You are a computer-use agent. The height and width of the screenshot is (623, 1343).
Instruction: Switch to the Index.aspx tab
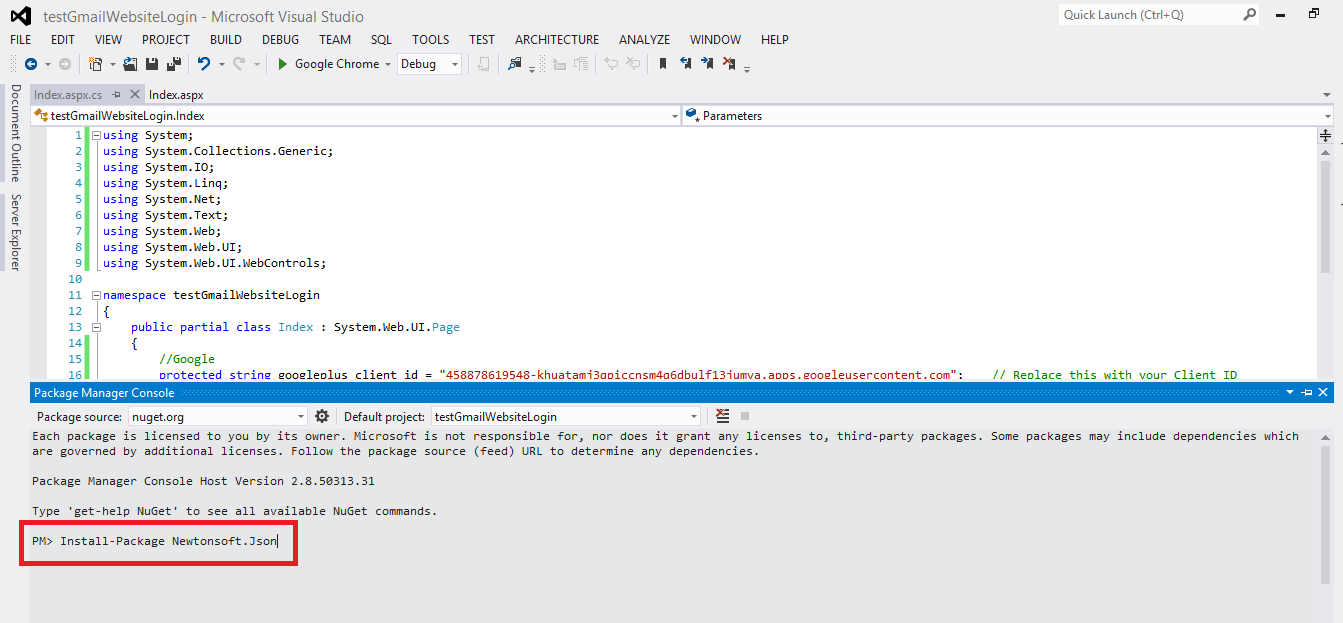click(x=176, y=95)
